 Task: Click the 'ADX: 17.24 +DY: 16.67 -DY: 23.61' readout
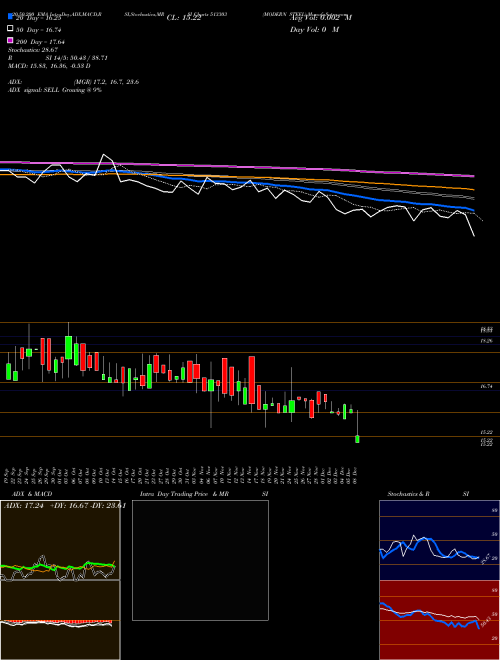[64, 506]
